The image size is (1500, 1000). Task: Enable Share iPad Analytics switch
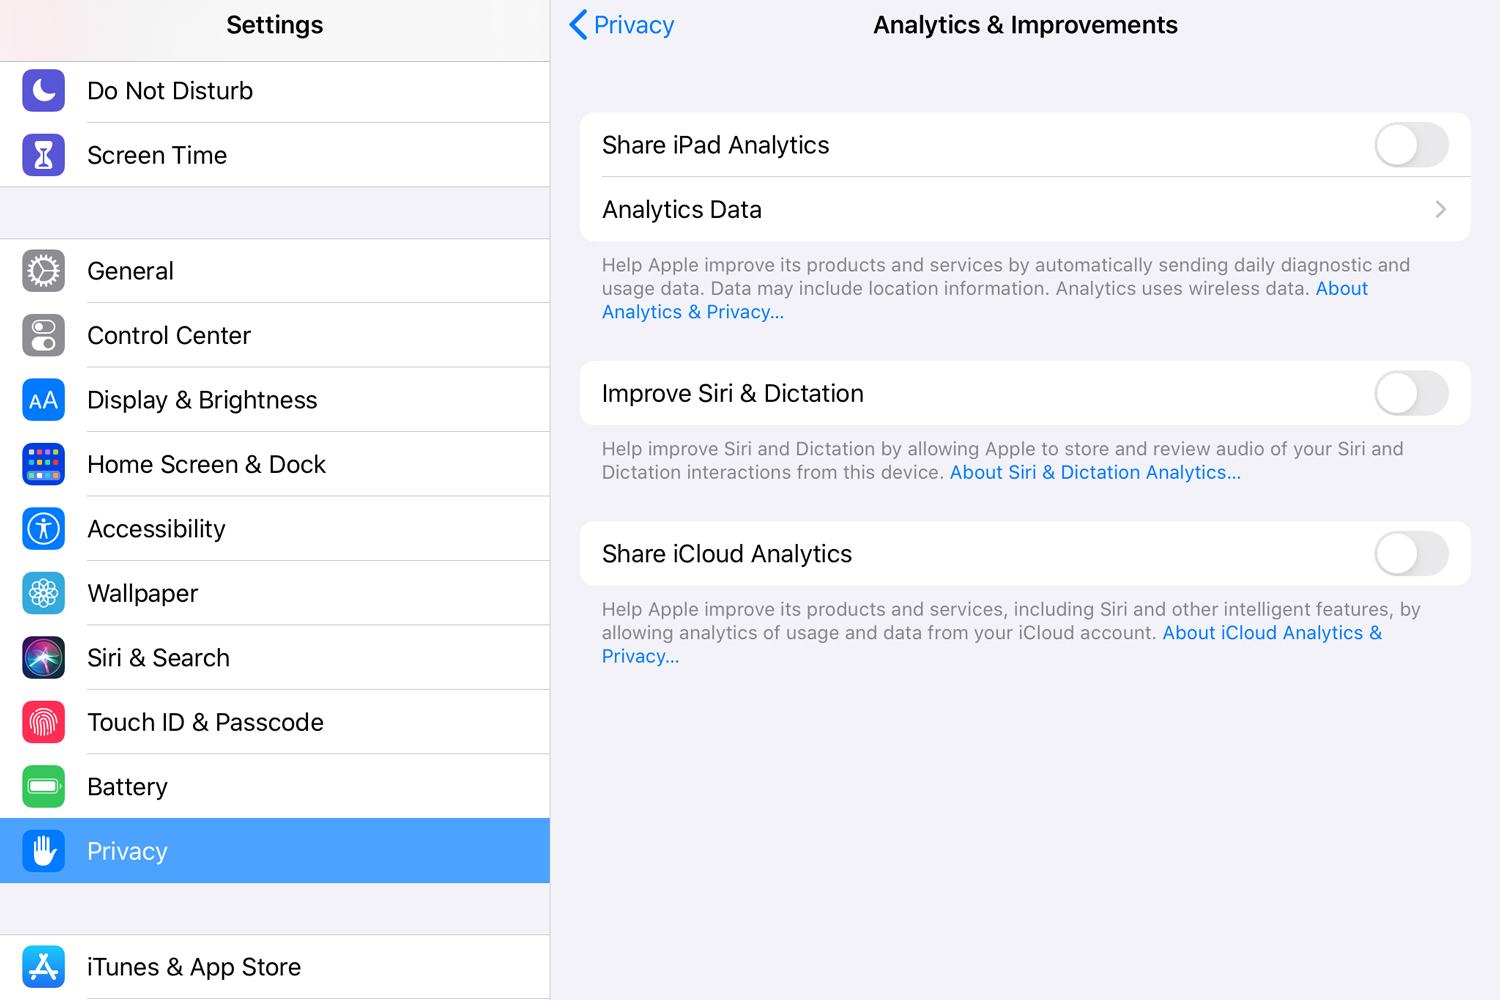1411,145
